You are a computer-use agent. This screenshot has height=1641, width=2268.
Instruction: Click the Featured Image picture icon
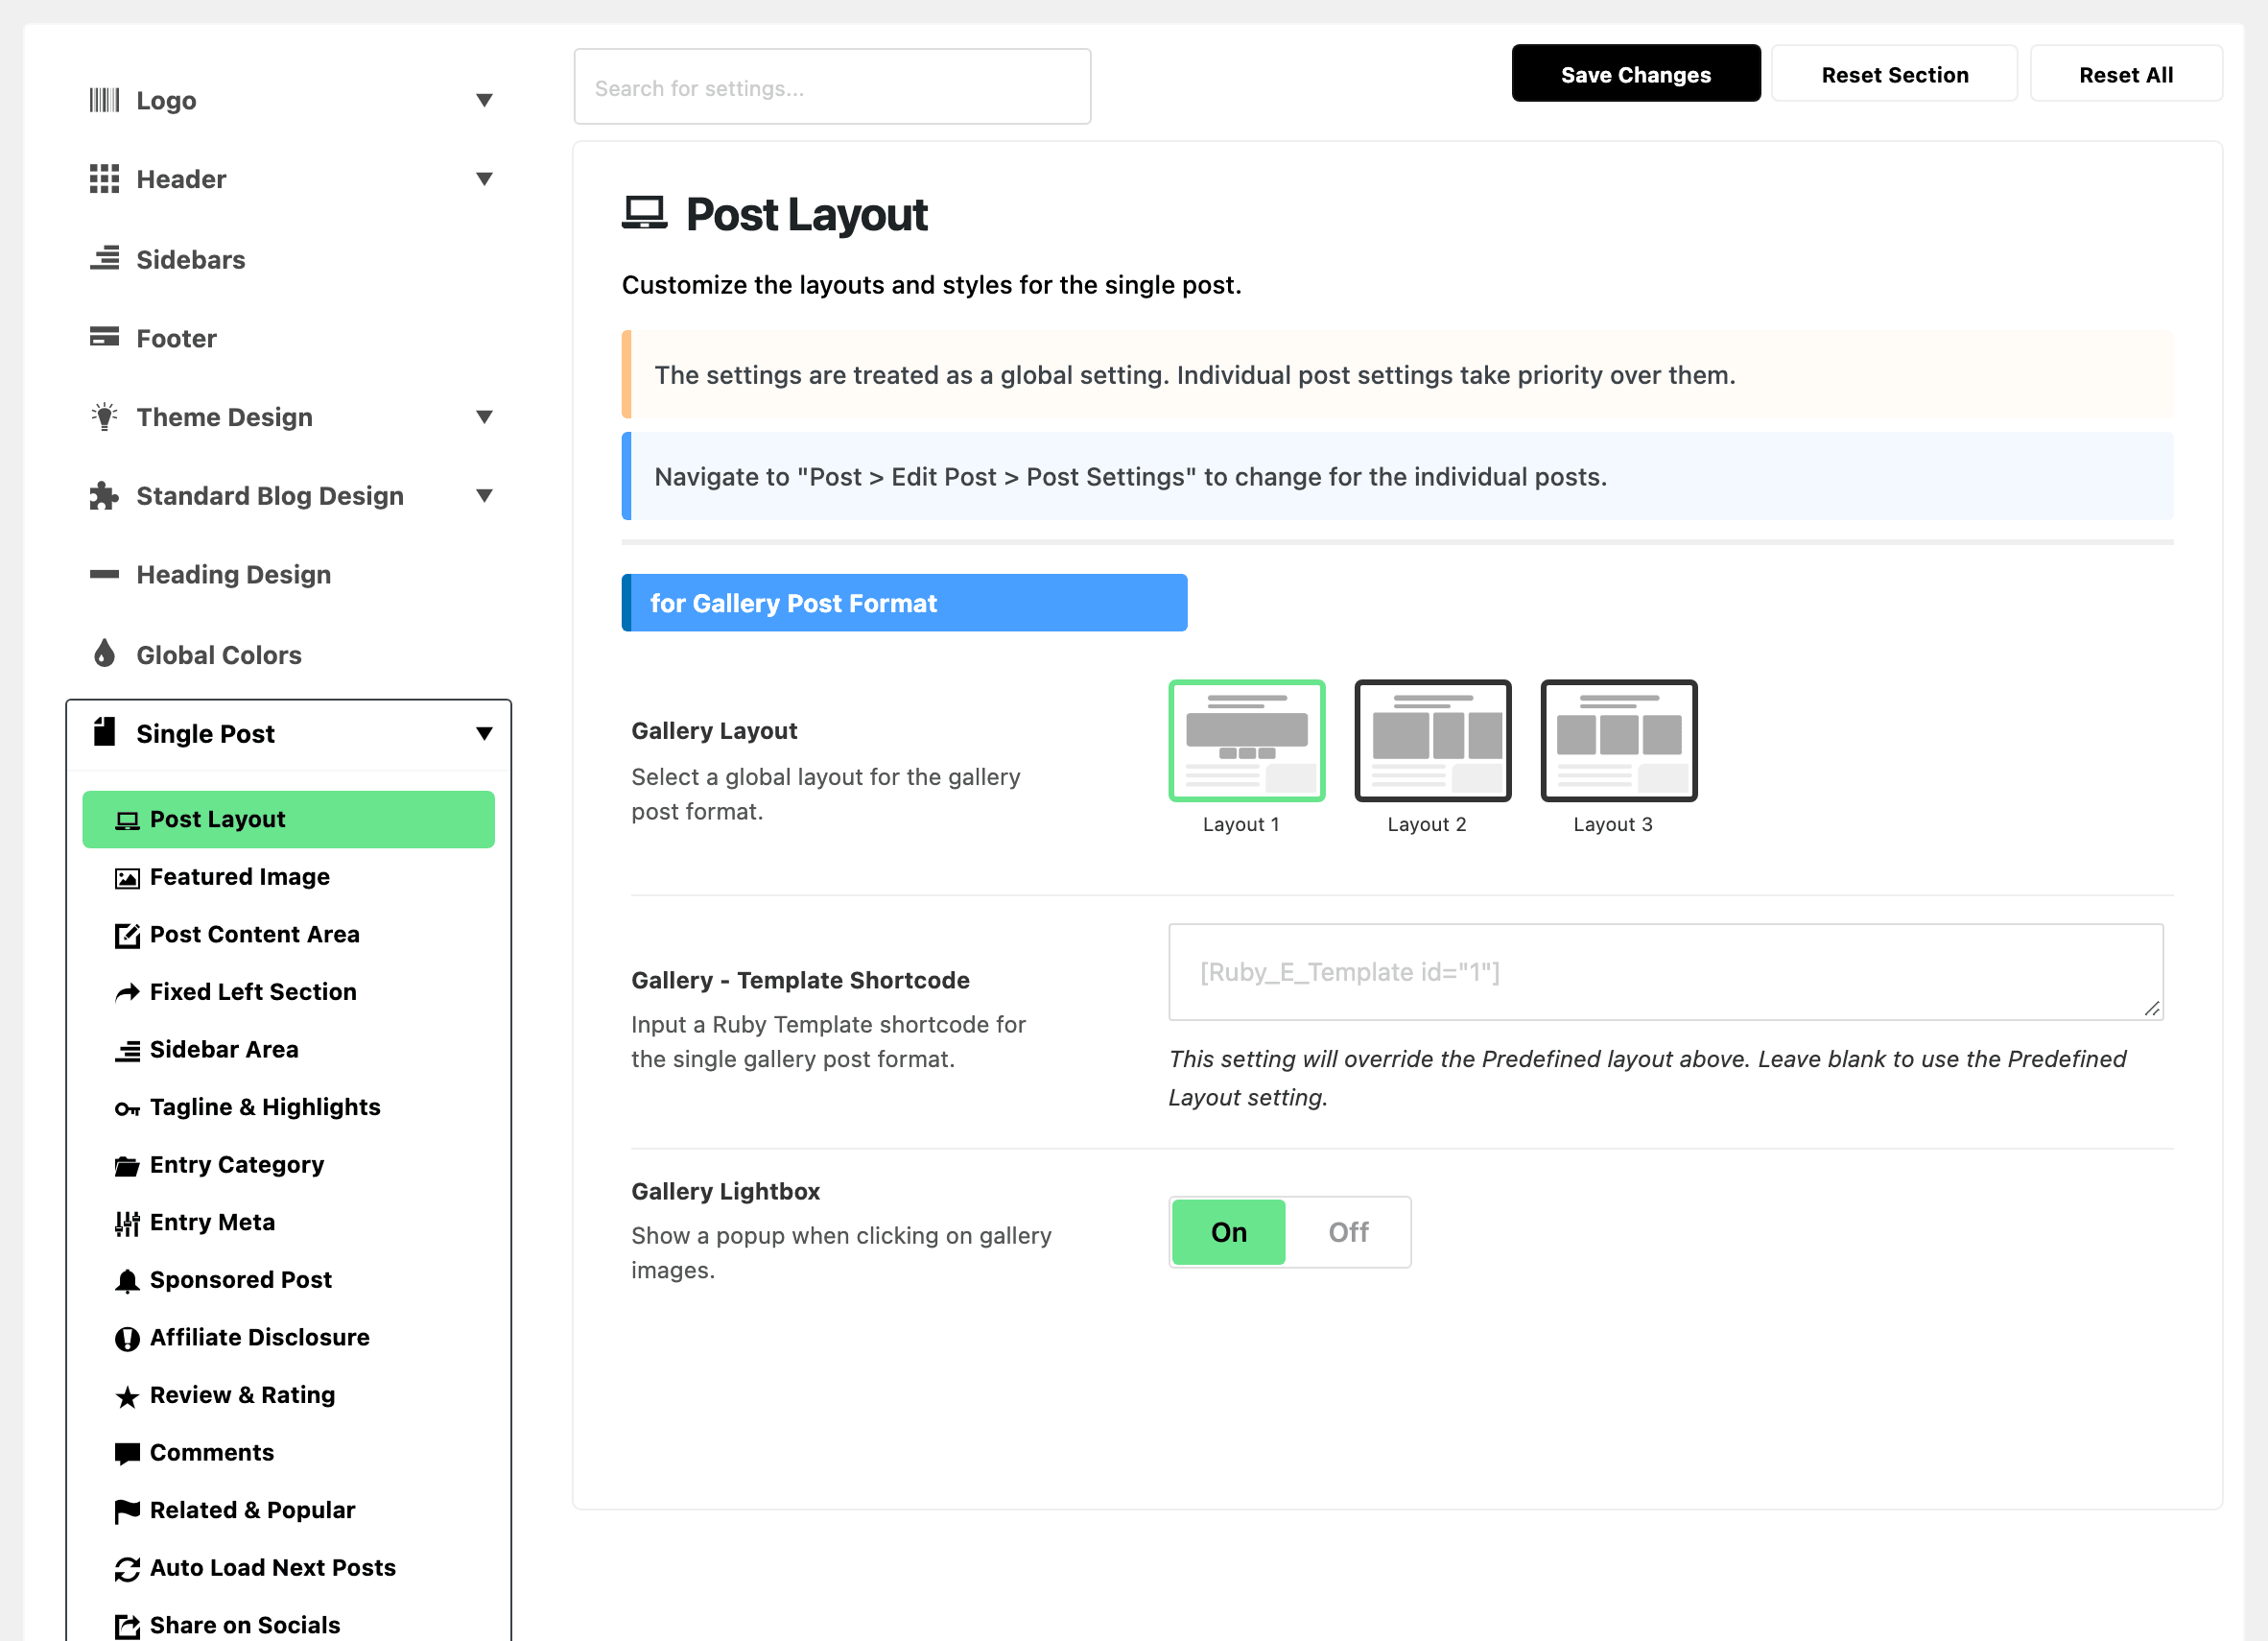click(x=127, y=878)
